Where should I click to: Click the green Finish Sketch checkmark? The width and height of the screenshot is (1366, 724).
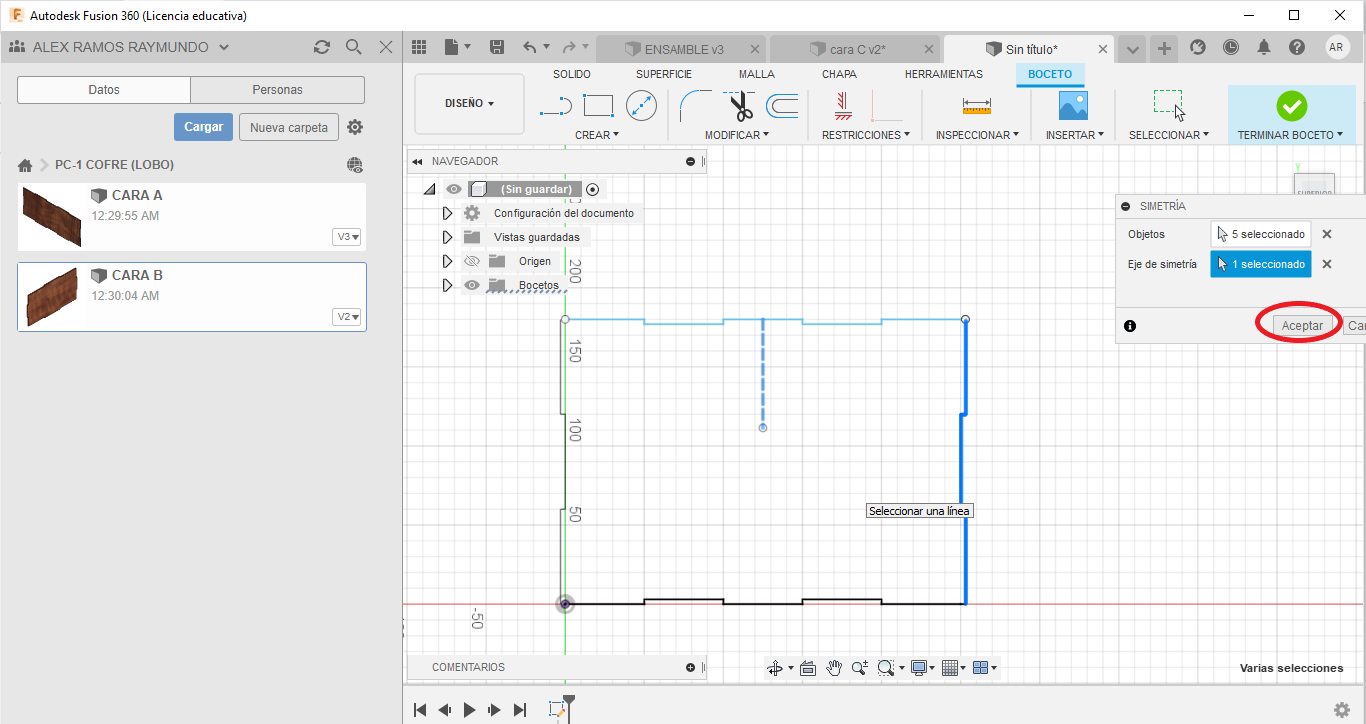(x=1291, y=106)
